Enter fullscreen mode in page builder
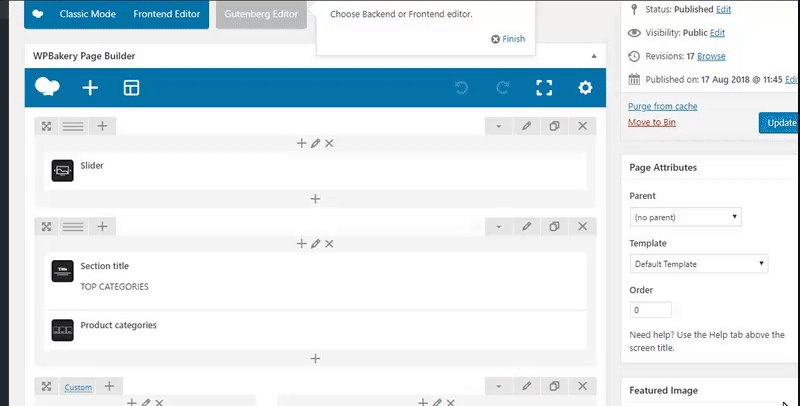 click(x=544, y=88)
